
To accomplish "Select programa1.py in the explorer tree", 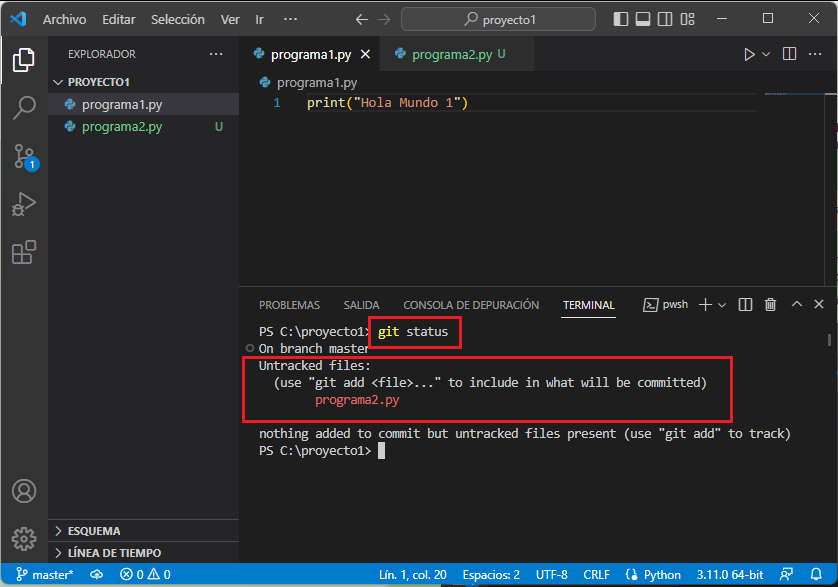I will click(143, 104).
